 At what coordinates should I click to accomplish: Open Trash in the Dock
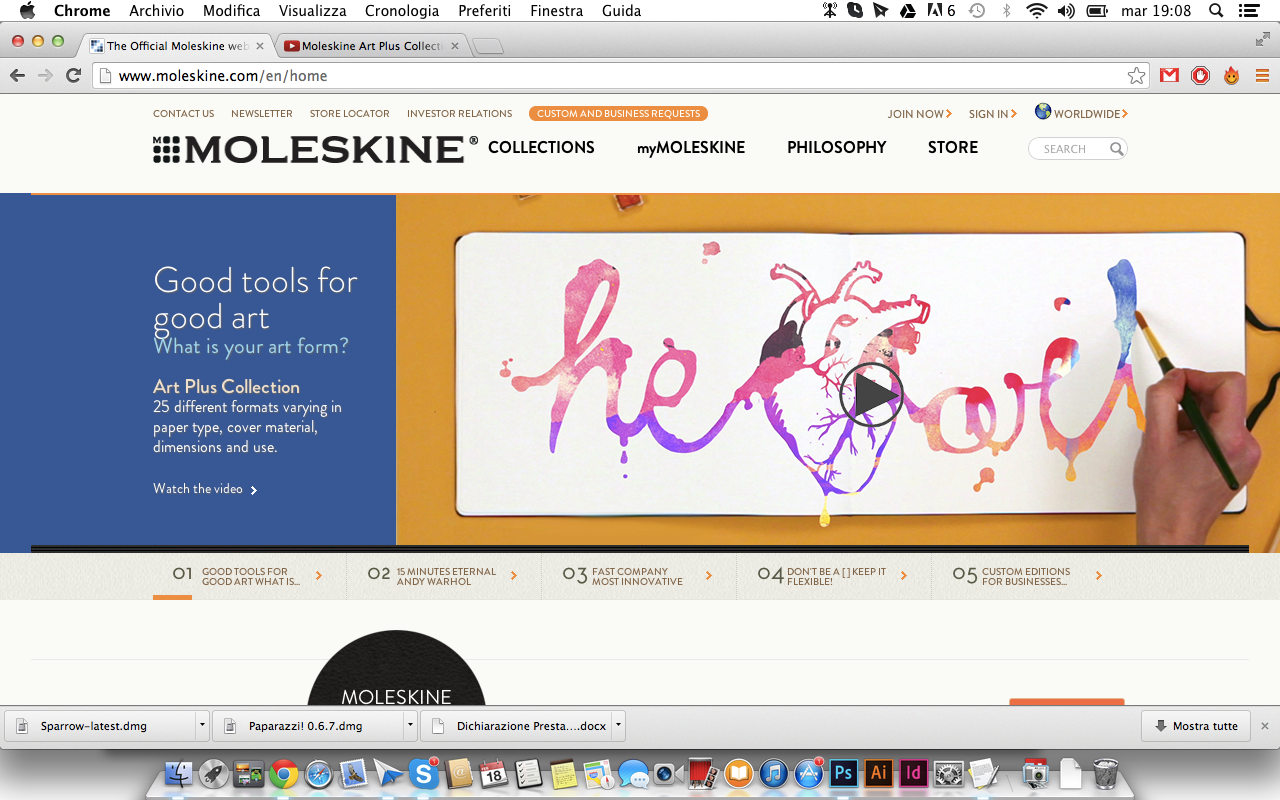[x=1105, y=773]
